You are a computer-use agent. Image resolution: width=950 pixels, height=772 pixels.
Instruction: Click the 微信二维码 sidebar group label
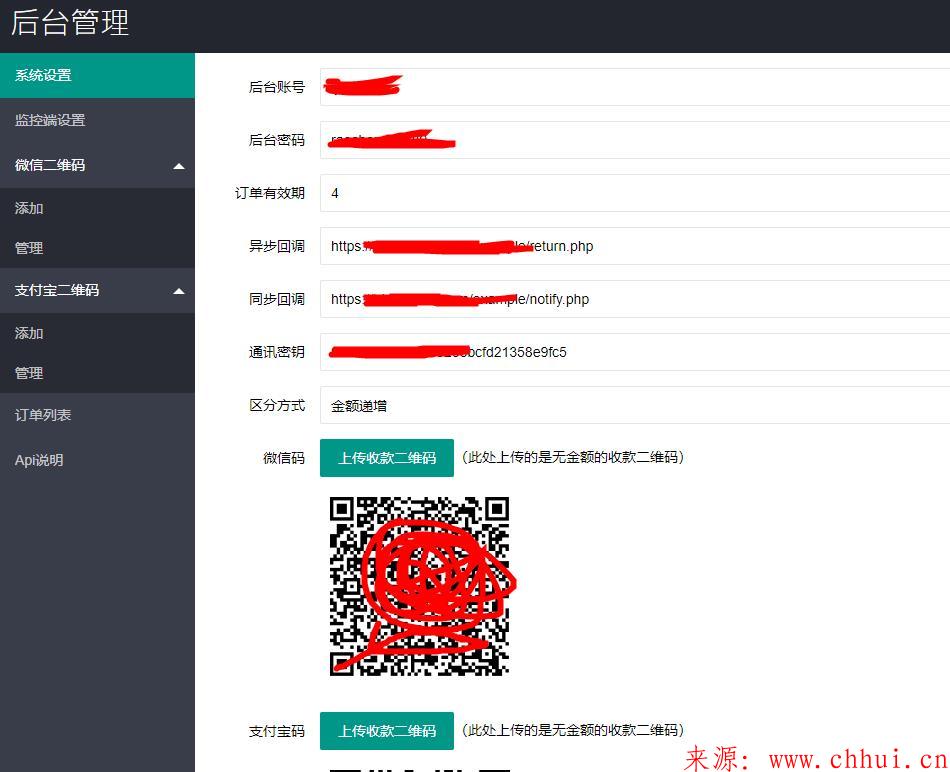pos(50,165)
